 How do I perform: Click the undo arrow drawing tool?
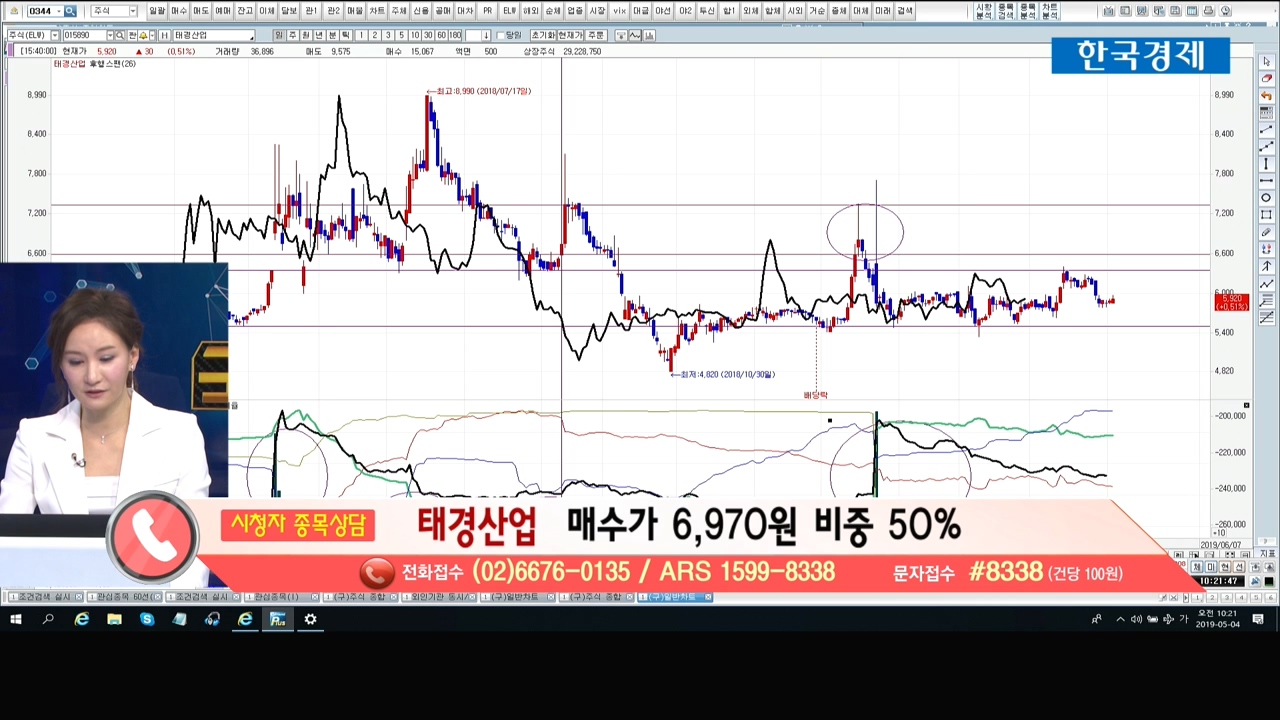1266,96
